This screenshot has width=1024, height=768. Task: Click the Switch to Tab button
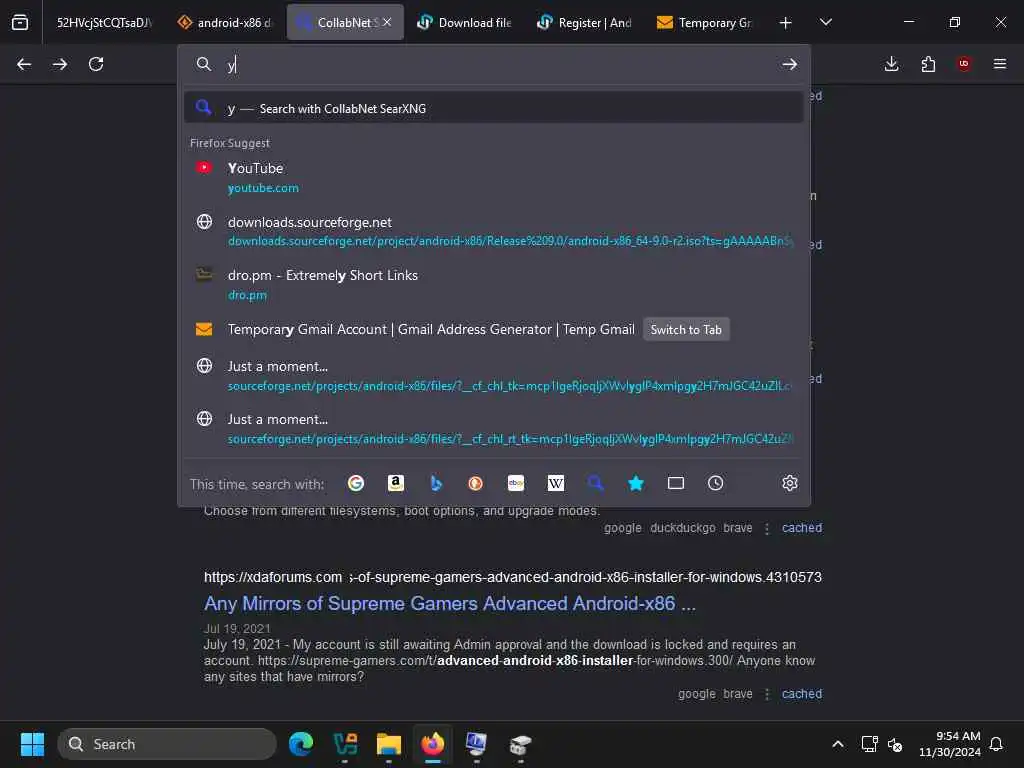(686, 330)
